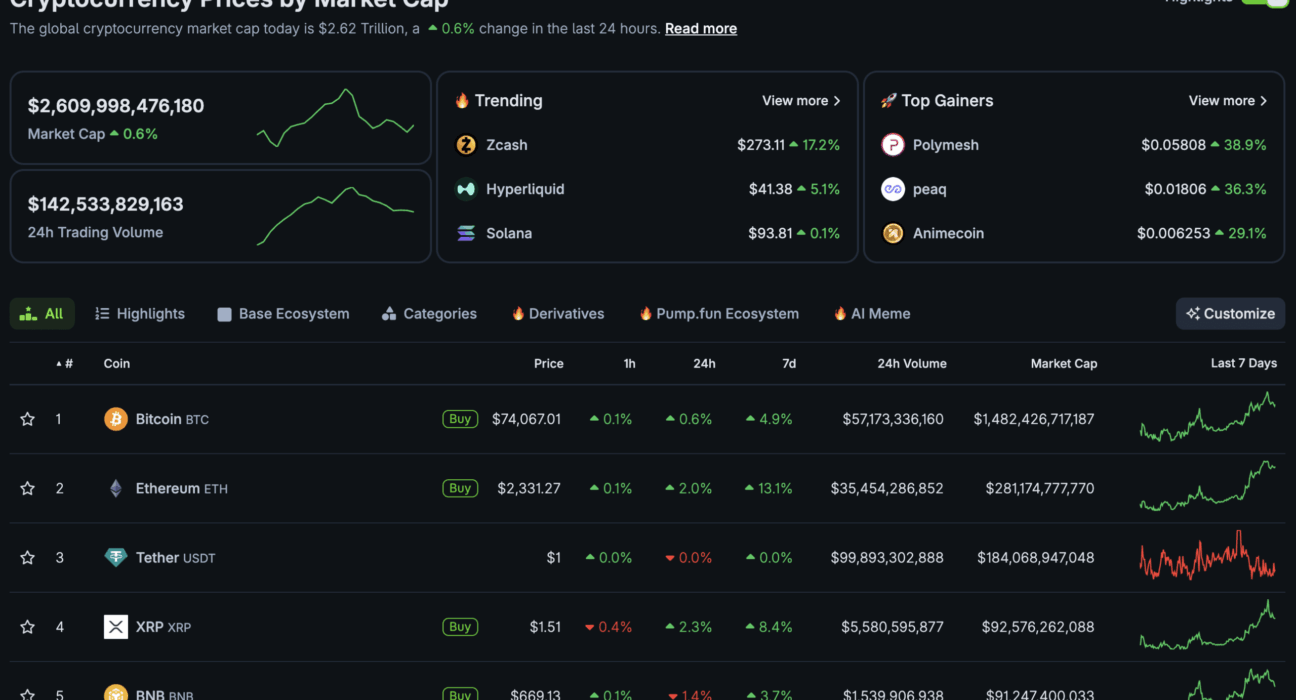
Task: Click the Tether coin icon
Action: [x=116, y=557]
